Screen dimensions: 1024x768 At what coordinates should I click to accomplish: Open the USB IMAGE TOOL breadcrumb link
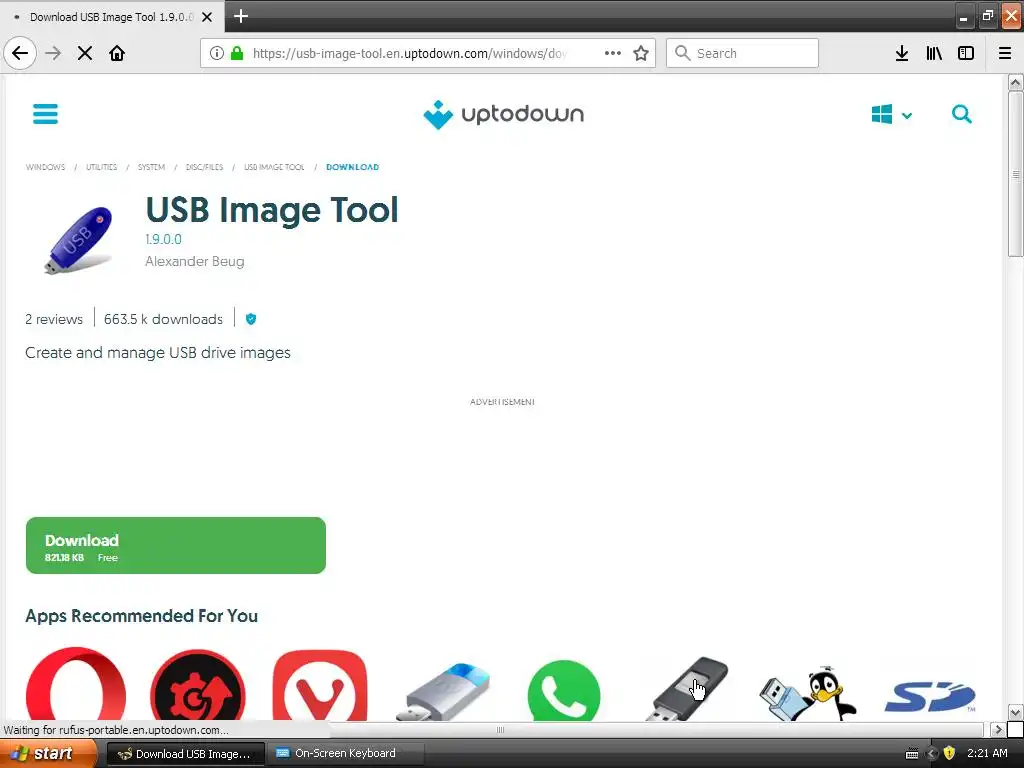[x=274, y=167]
